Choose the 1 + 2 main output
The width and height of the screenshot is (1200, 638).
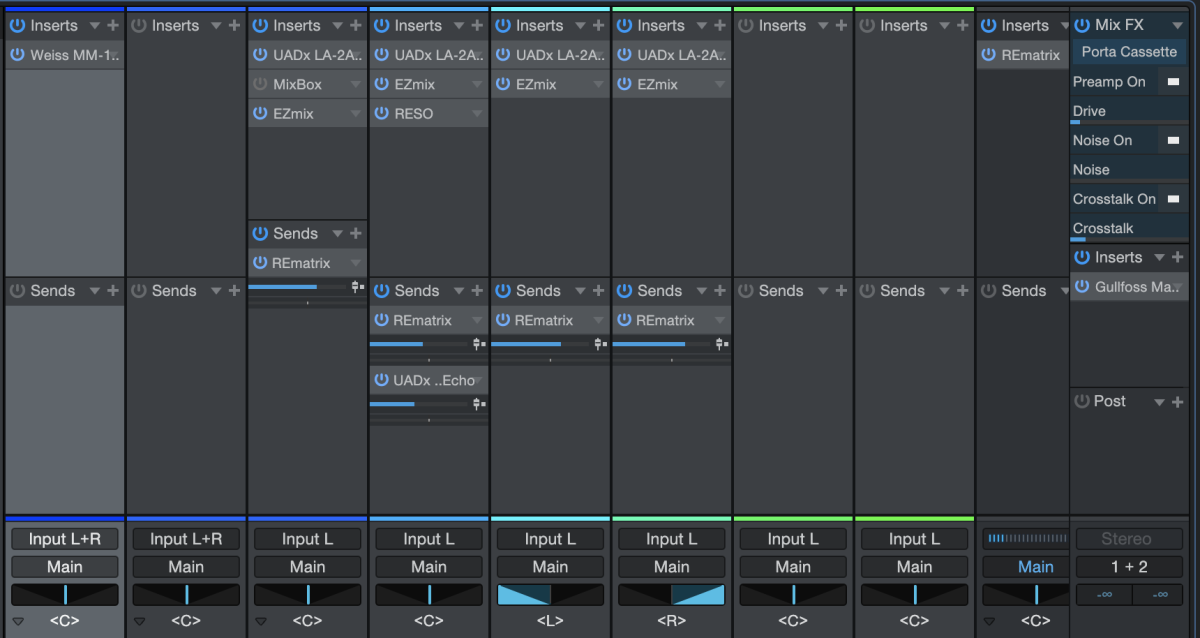[1127, 567]
